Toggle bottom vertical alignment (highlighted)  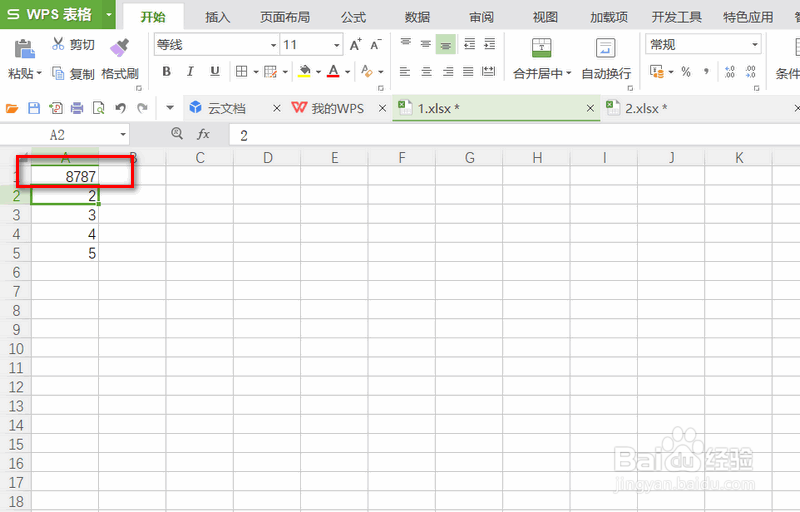point(445,45)
